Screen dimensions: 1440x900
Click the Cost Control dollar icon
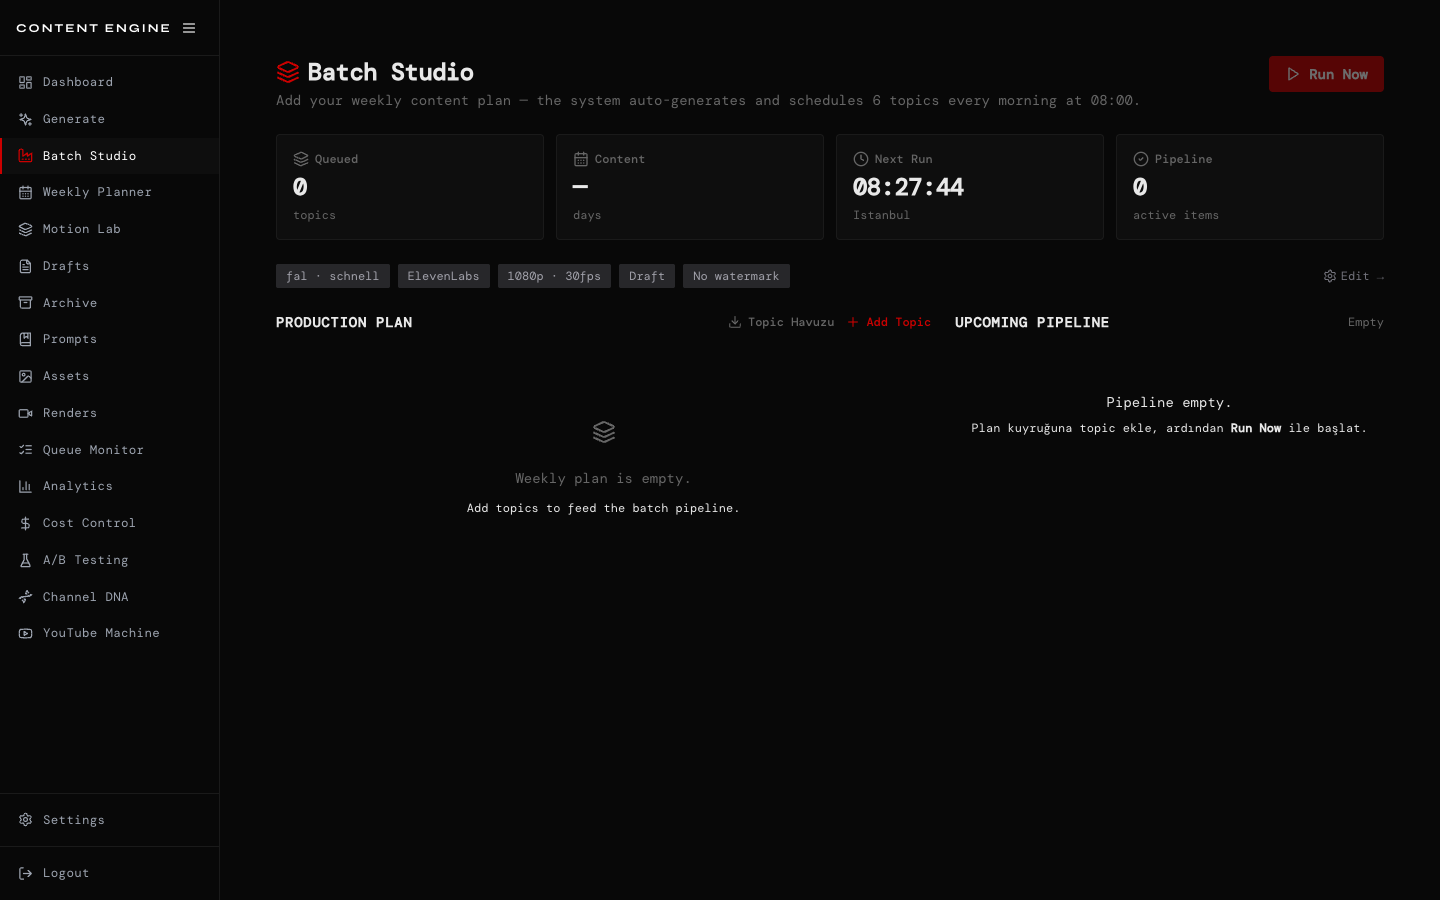(x=26, y=522)
